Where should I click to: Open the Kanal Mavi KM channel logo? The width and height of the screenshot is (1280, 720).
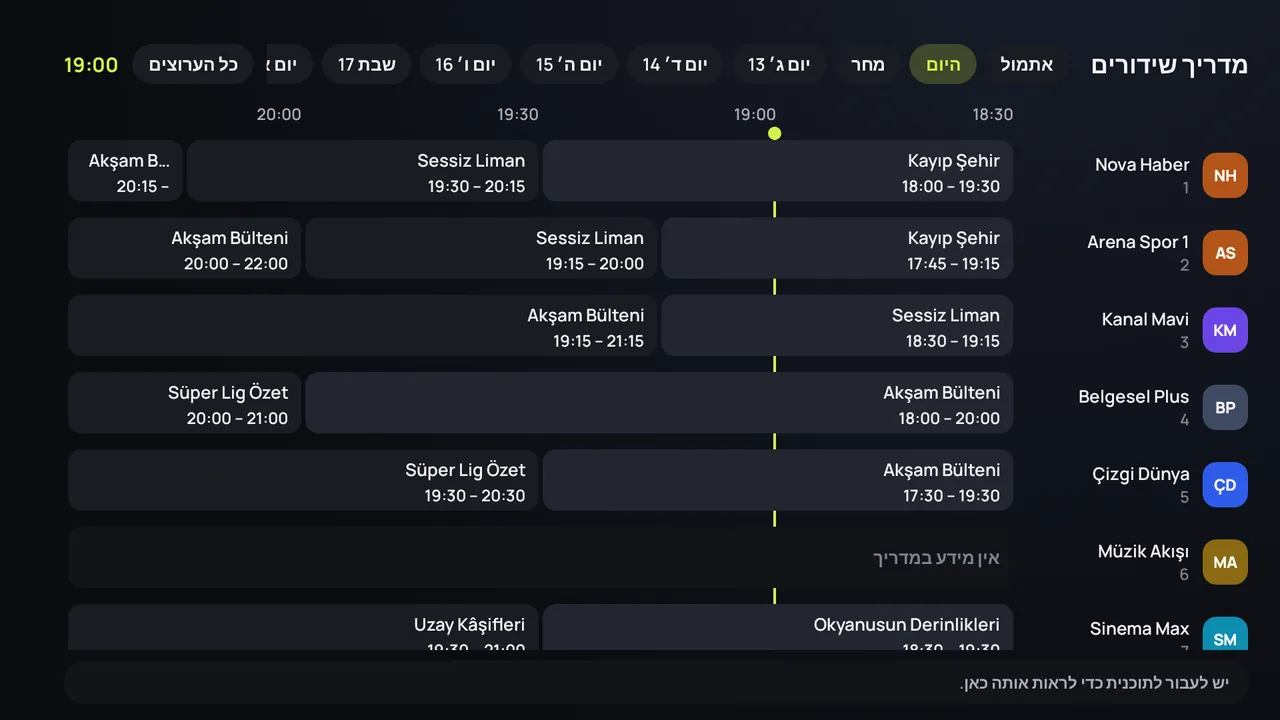click(x=1225, y=330)
